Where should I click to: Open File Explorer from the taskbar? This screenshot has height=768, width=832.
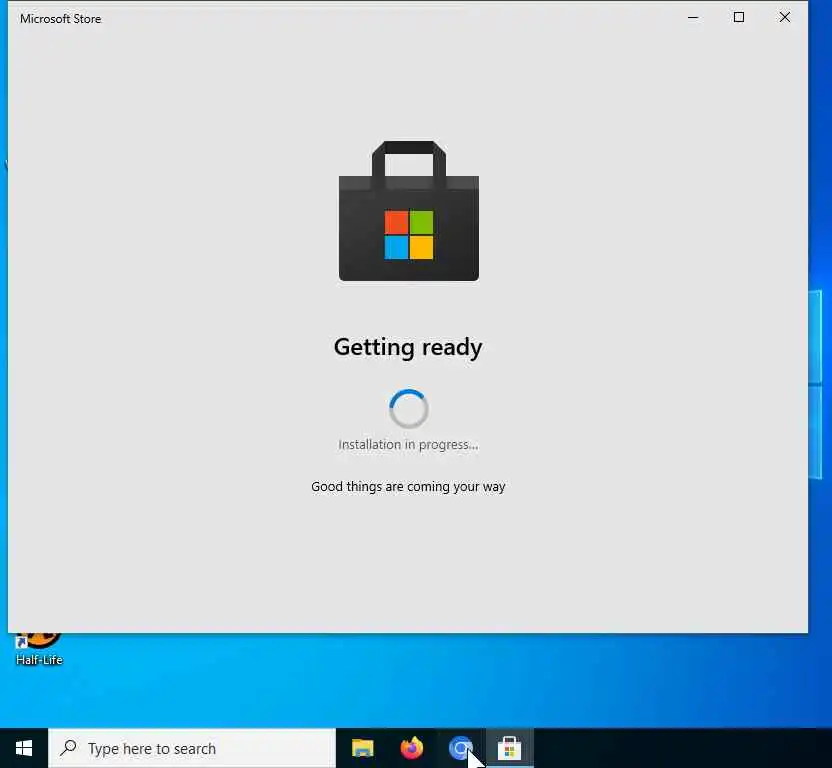click(363, 748)
